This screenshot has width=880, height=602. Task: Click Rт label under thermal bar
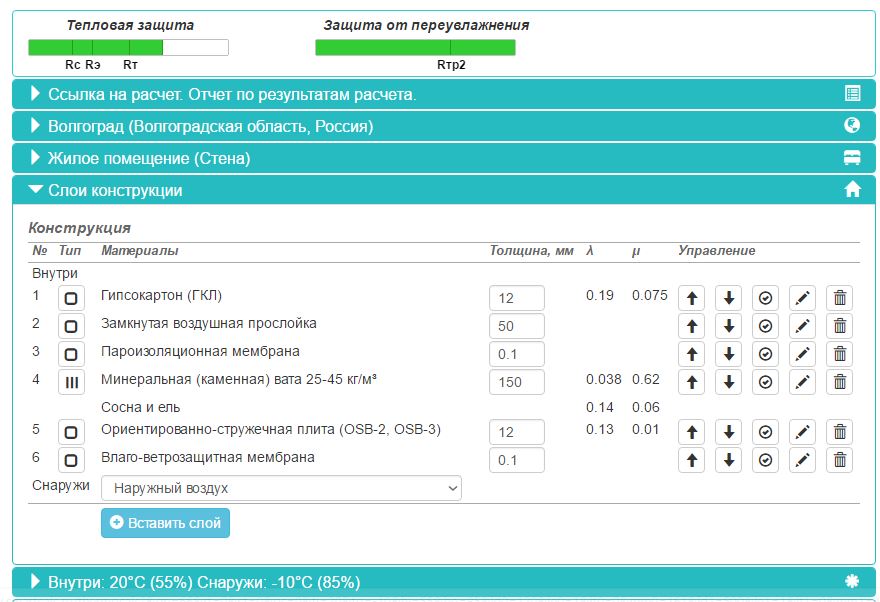(x=130, y=65)
